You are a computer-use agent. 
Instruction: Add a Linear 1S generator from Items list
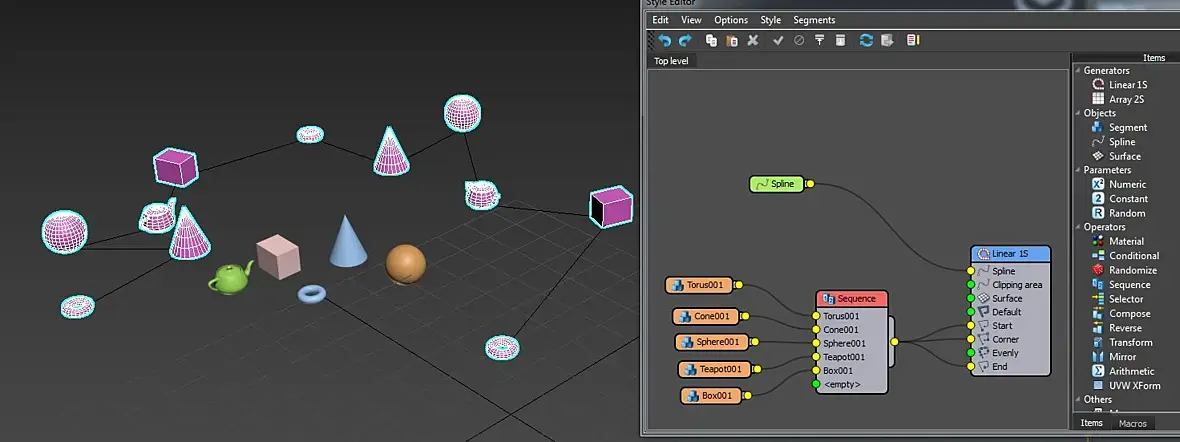(x=1119, y=85)
